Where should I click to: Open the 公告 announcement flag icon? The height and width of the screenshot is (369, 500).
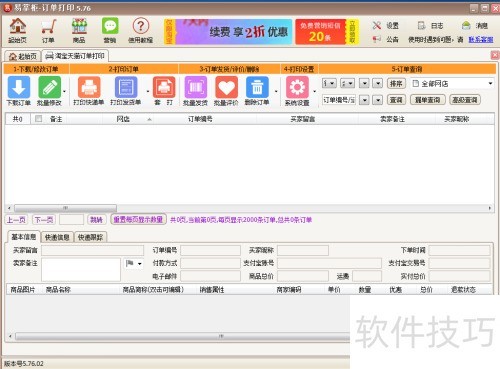pyautogui.click(x=377, y=39)
